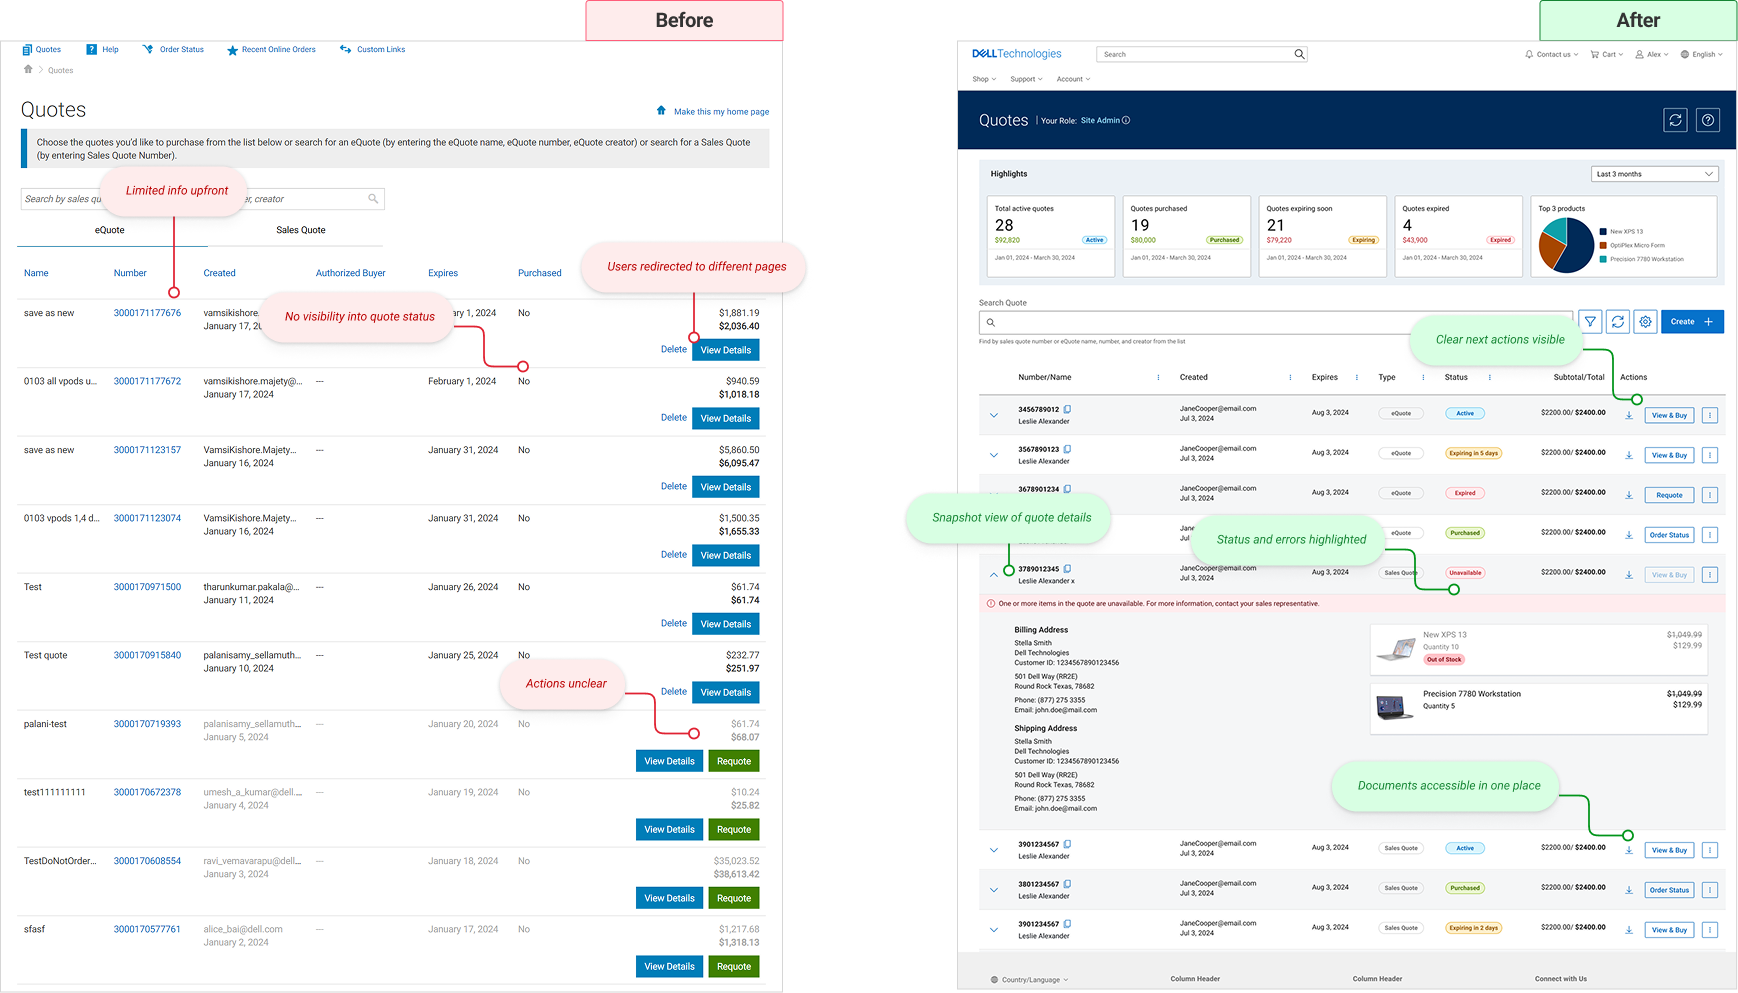This screenshot has height=993, width=1738.
Task: Open more-actions menu for Expired quote row
Action: (1710, 495)
